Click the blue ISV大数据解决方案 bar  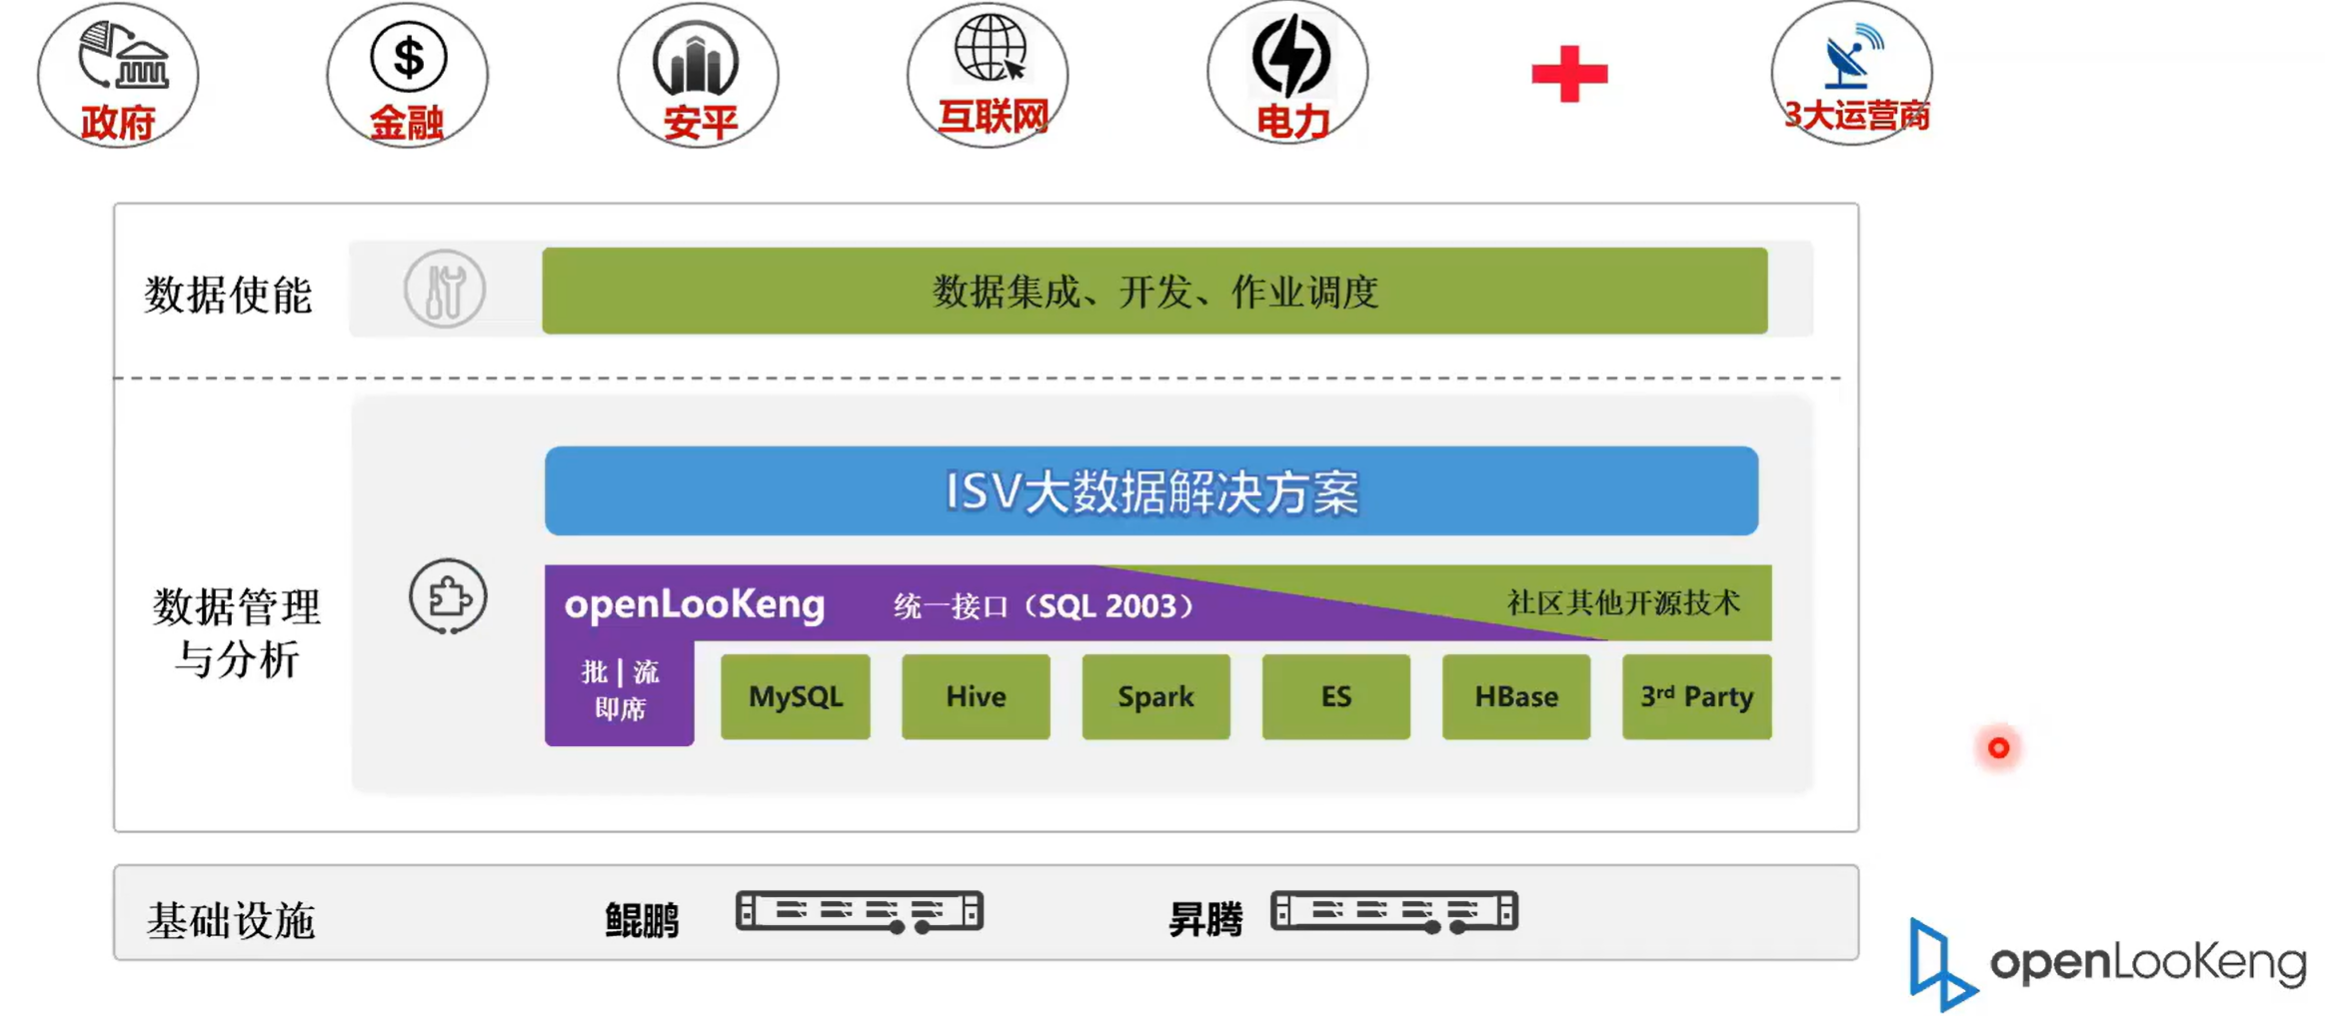click(1151, 491)
